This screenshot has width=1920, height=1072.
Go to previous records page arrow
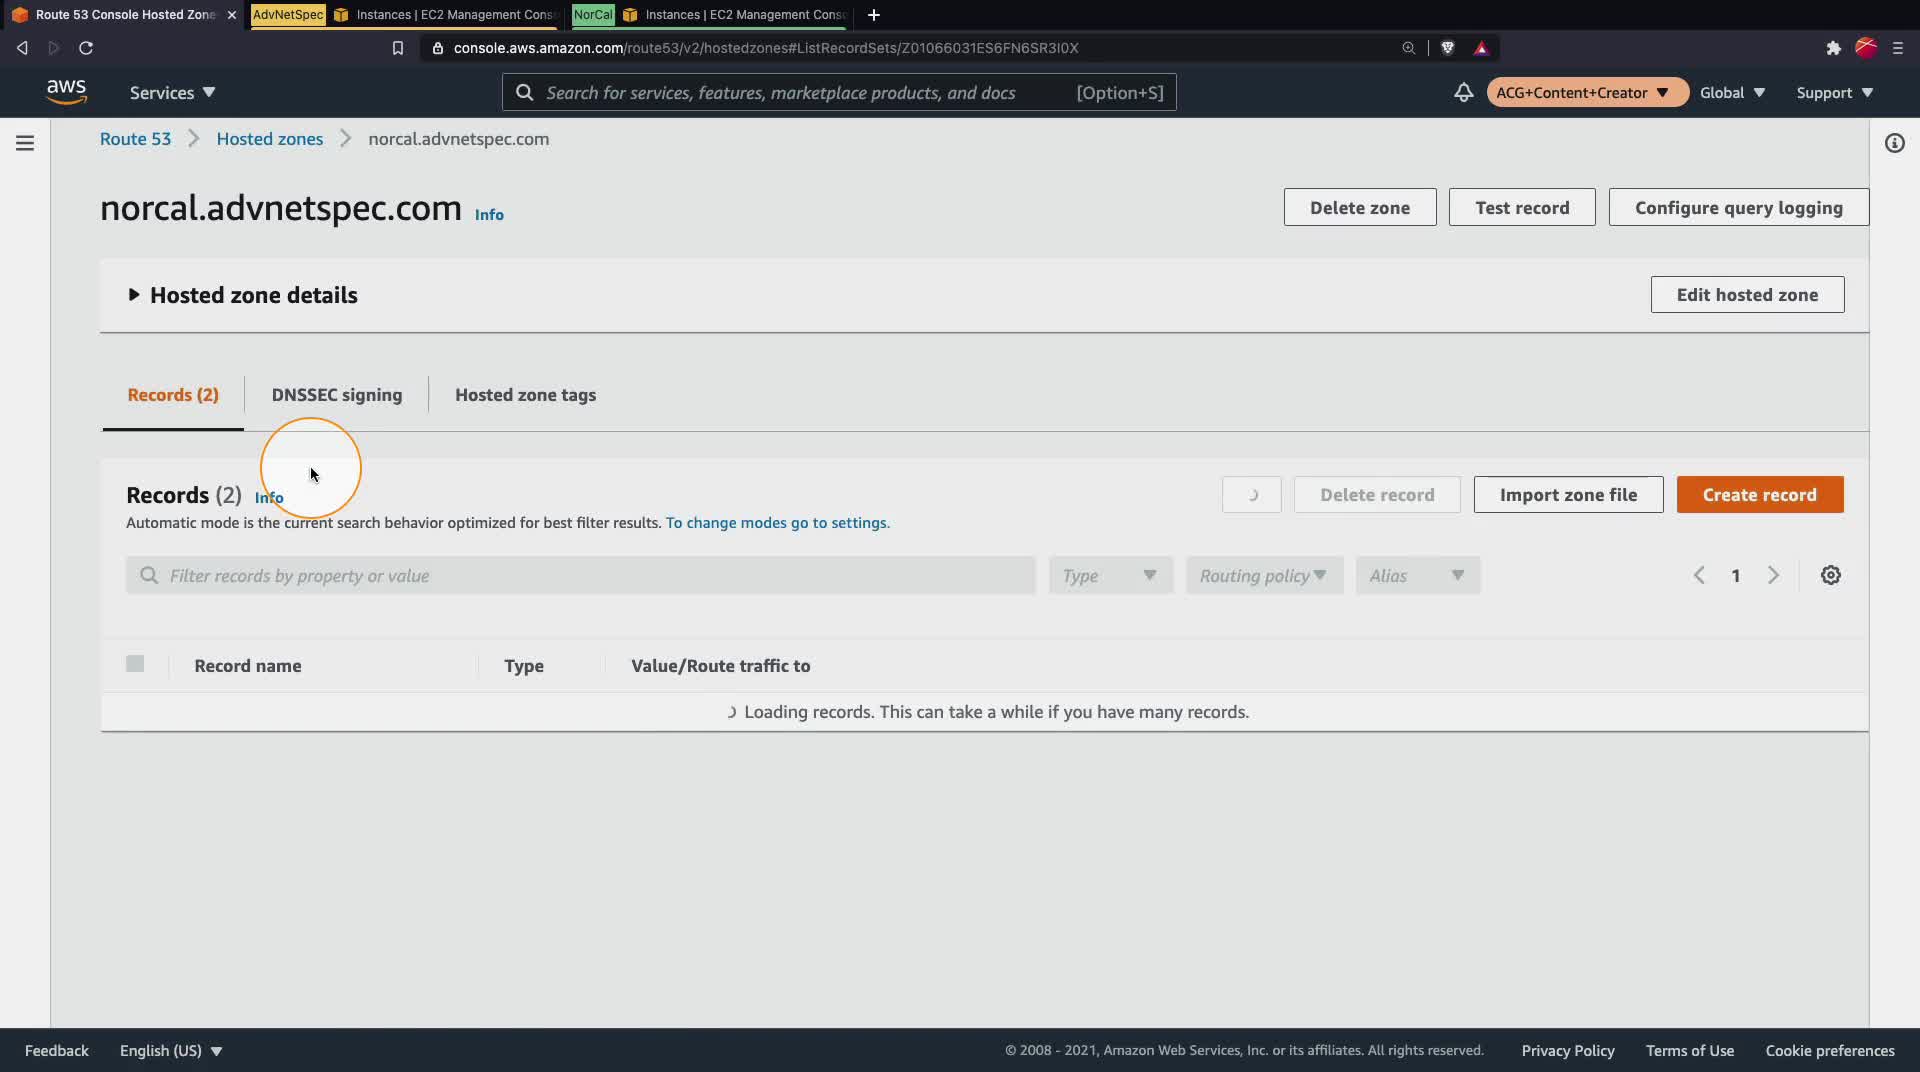[1699, 575]
